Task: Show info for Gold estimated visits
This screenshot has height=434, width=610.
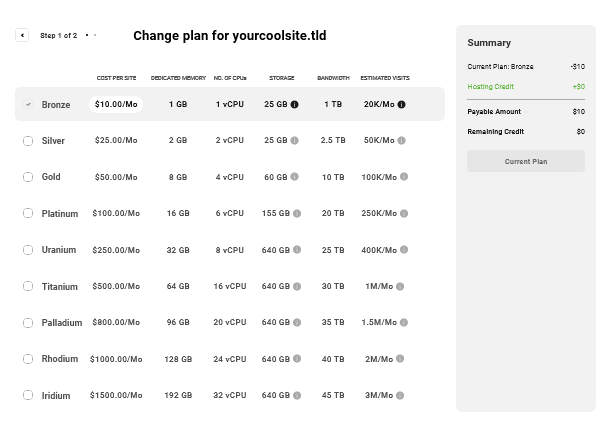Action: [x=404, y=177]
